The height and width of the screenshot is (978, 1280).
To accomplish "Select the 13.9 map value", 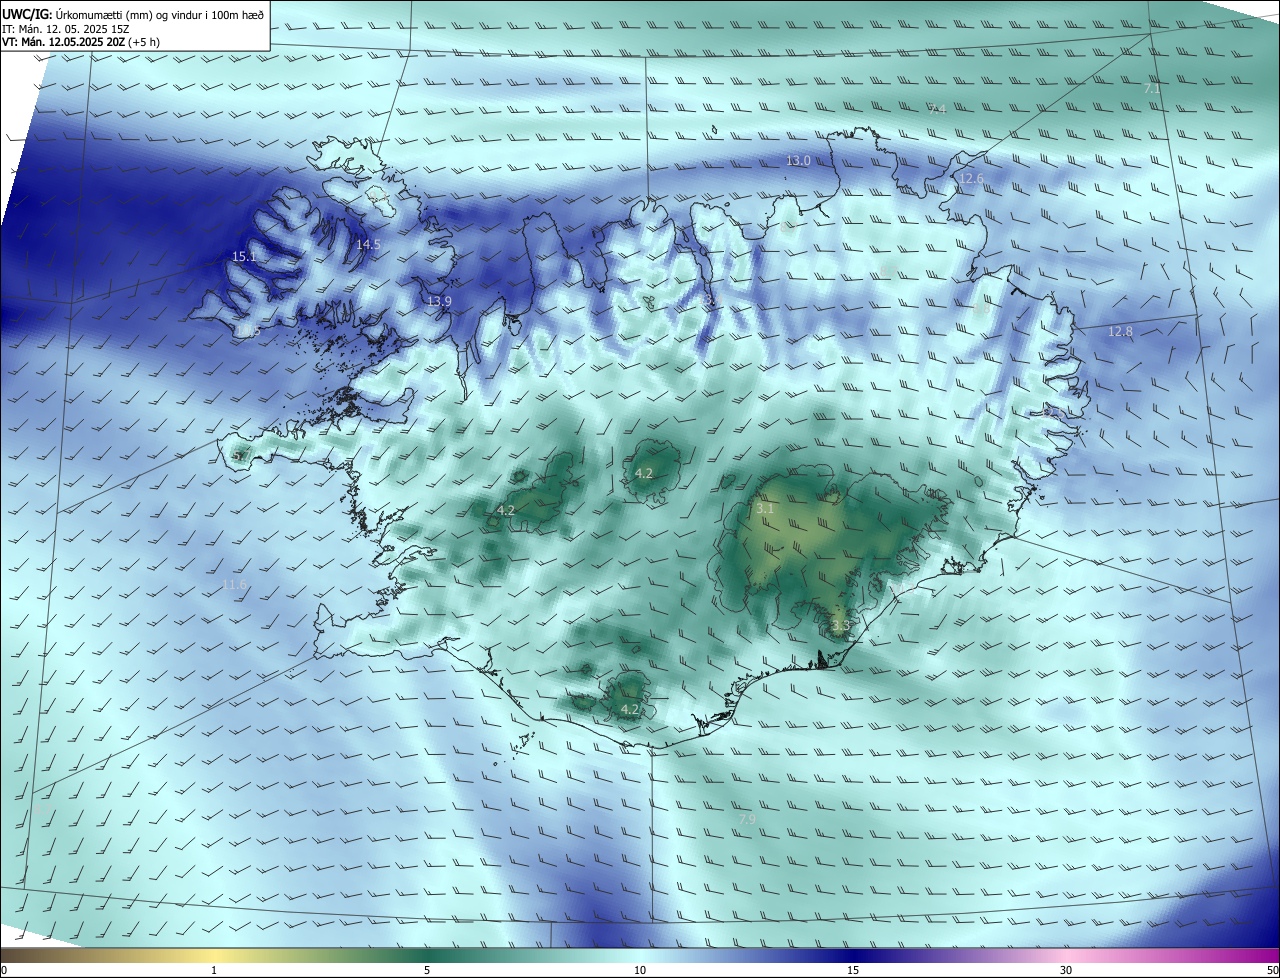I will click(439, 301).
